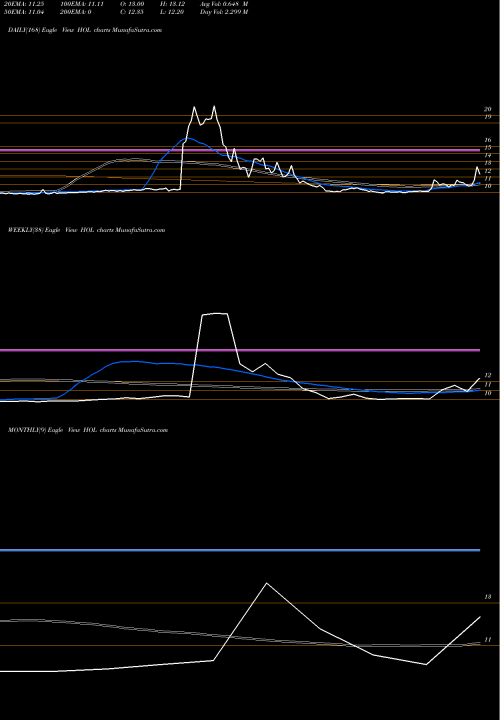Click the 10 price label on the daily chart
This screenshot has width=500, height=720.
tap(488, 186)
